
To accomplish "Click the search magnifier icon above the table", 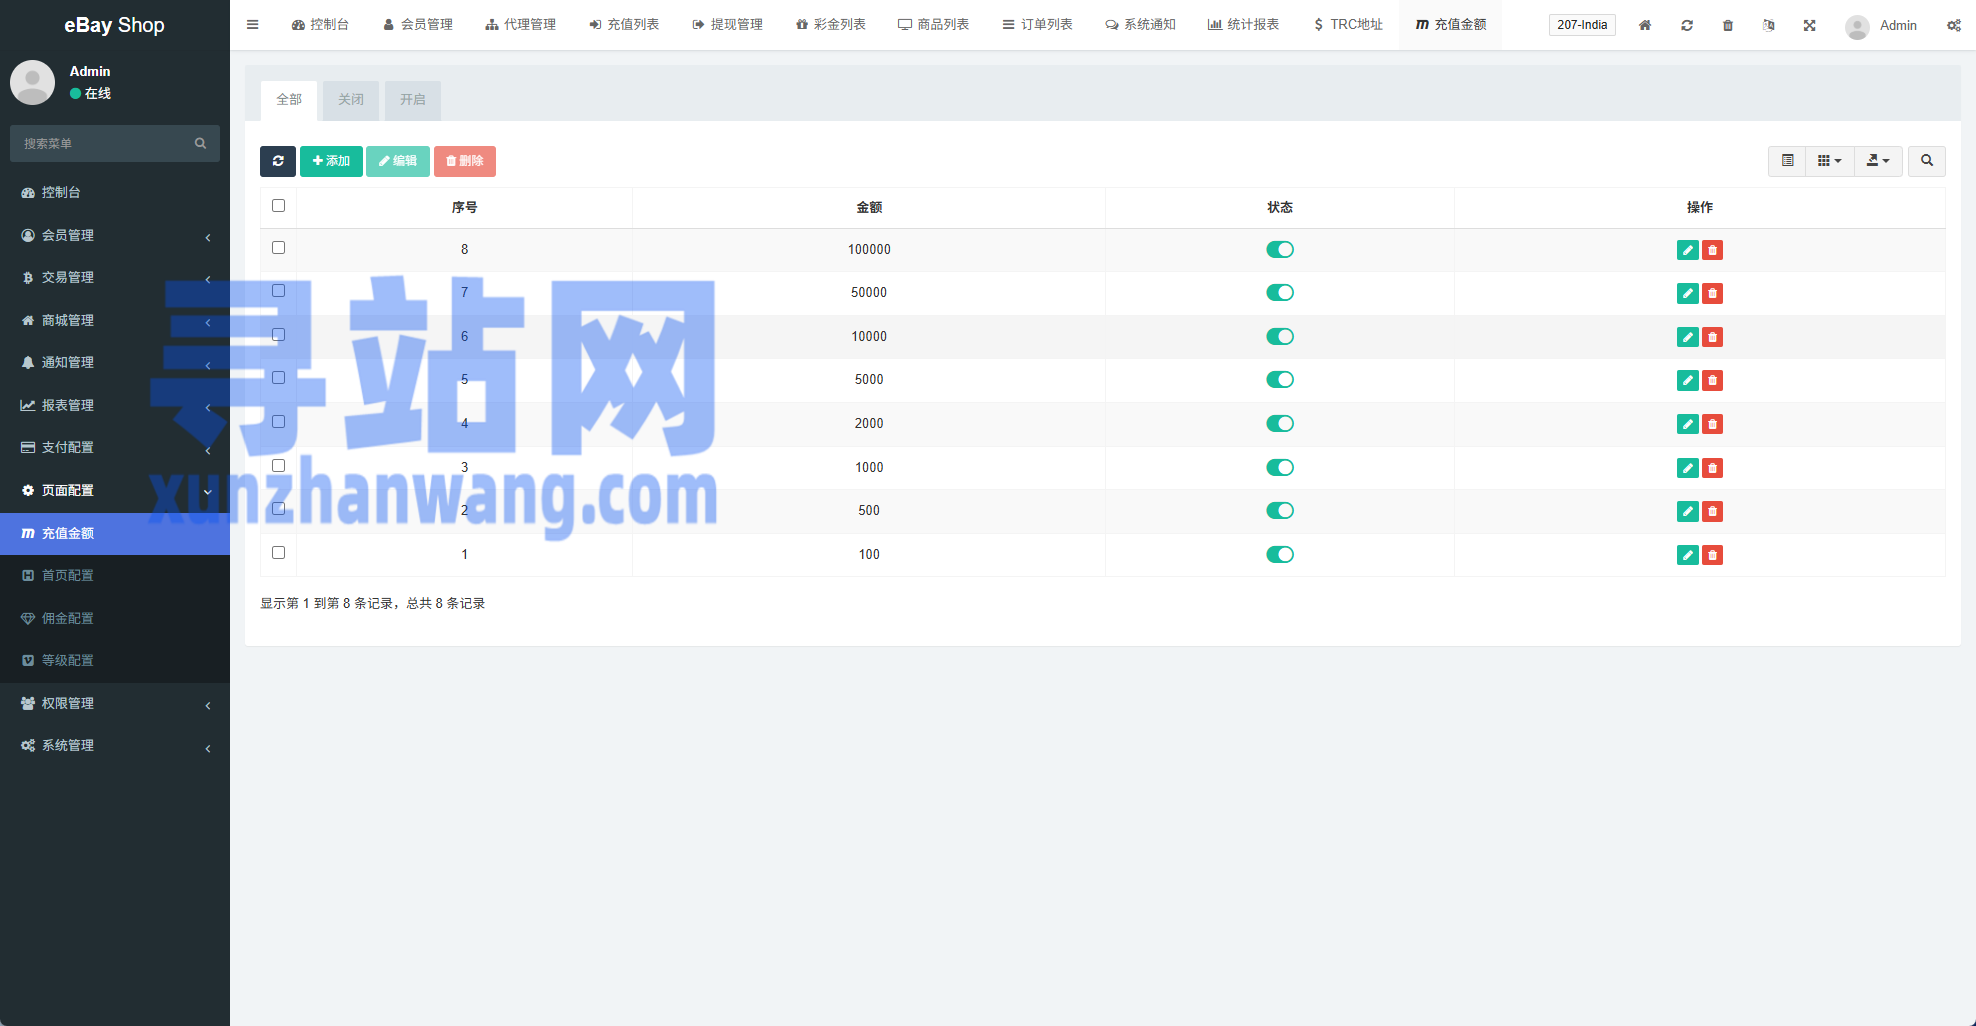I will point(1926,161).
